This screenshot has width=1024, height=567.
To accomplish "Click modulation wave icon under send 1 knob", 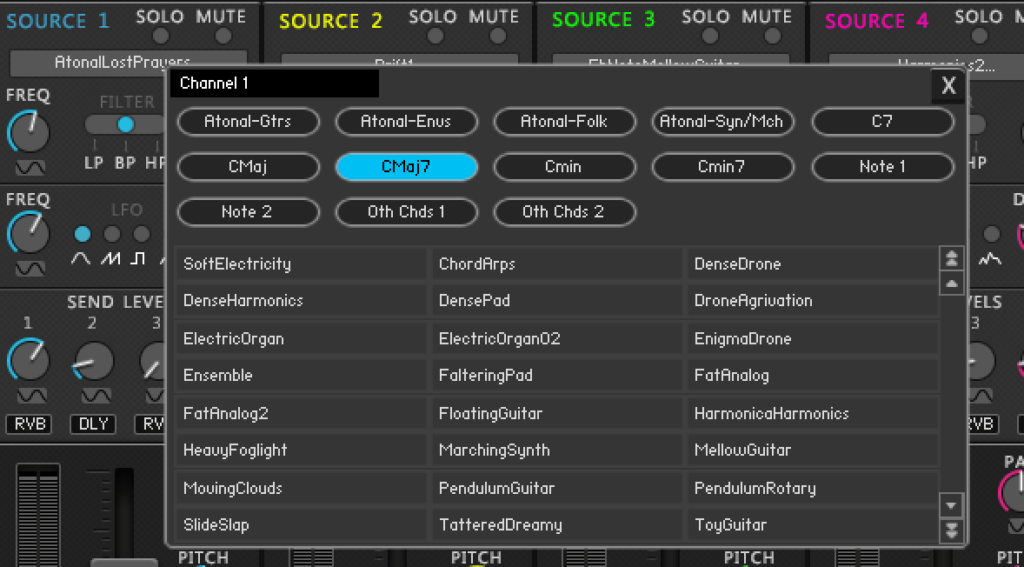I will click(x=32, y=395).
